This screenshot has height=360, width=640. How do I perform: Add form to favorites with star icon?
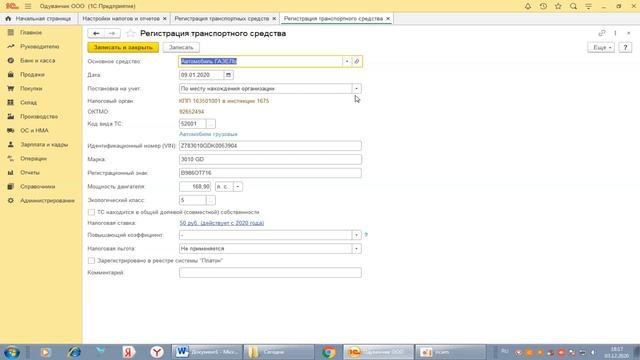click(x=130, y=33)
